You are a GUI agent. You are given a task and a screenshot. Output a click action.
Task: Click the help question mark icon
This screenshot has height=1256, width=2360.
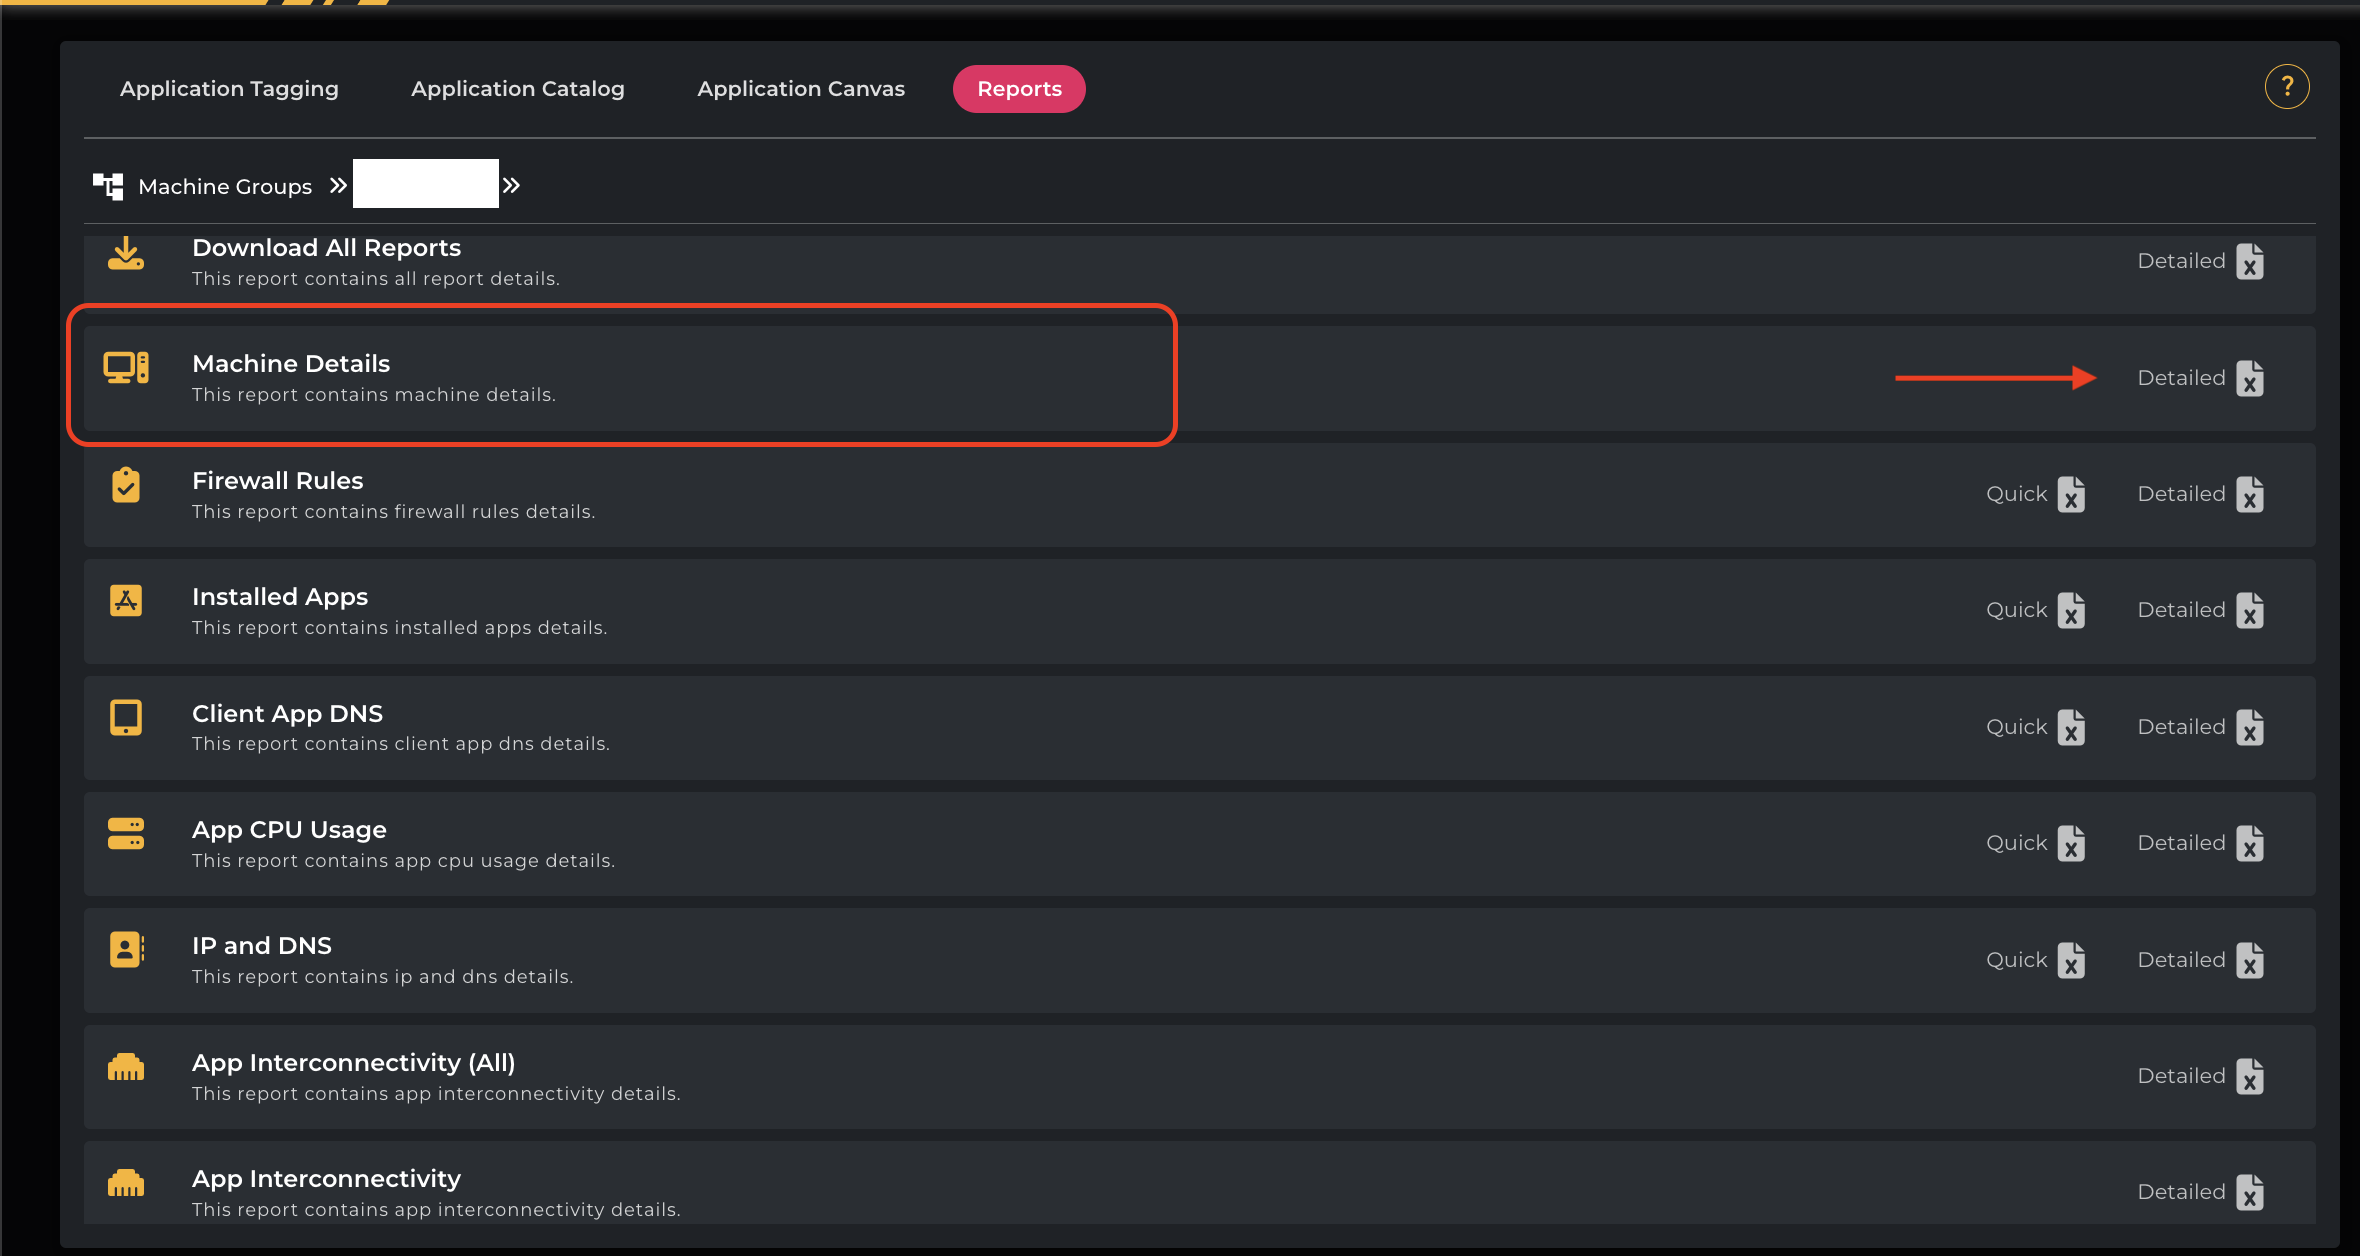pyautogui.click(x=2286, y=88)
